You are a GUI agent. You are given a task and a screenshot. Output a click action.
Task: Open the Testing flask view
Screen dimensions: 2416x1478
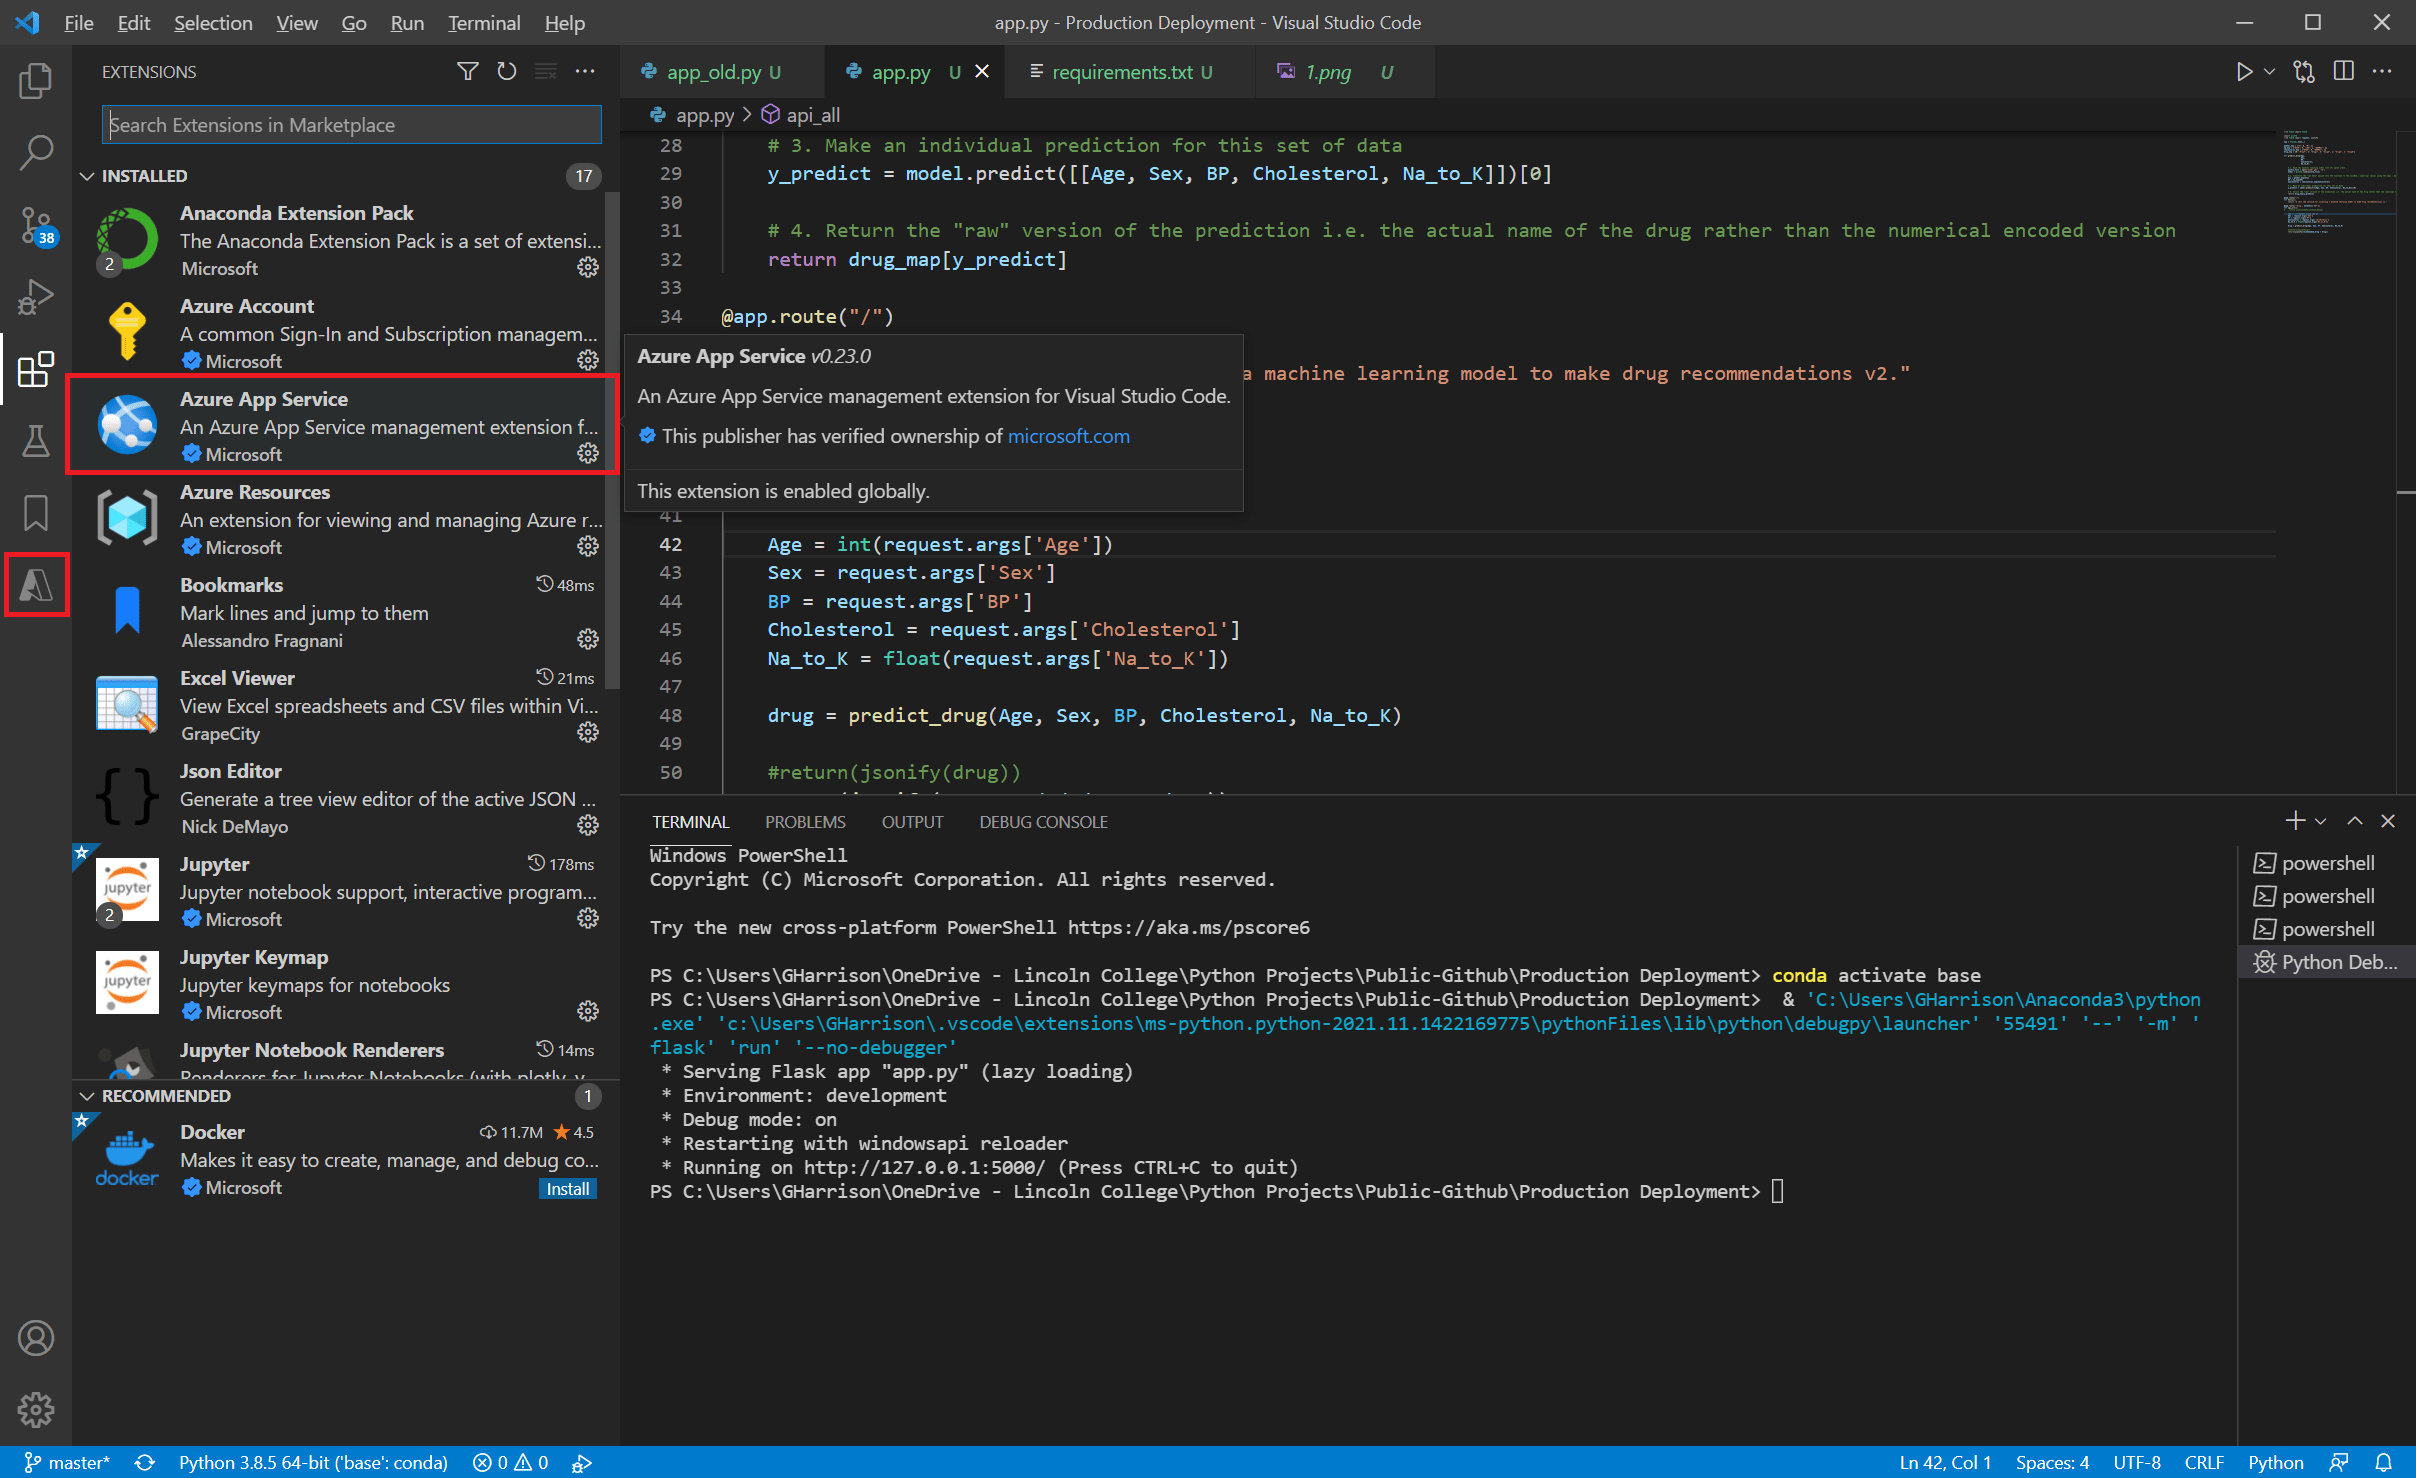tap(36, 441)
